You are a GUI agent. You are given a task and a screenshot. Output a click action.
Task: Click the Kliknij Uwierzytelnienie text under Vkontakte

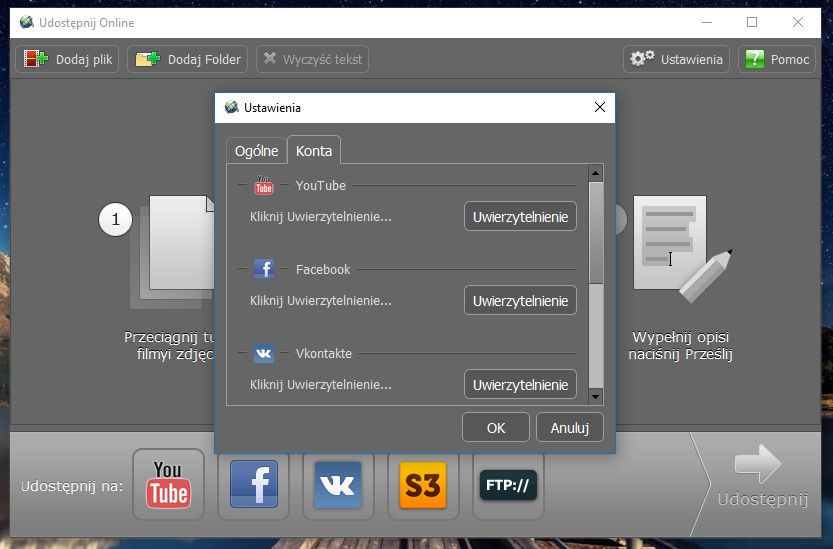click(320, 385)
